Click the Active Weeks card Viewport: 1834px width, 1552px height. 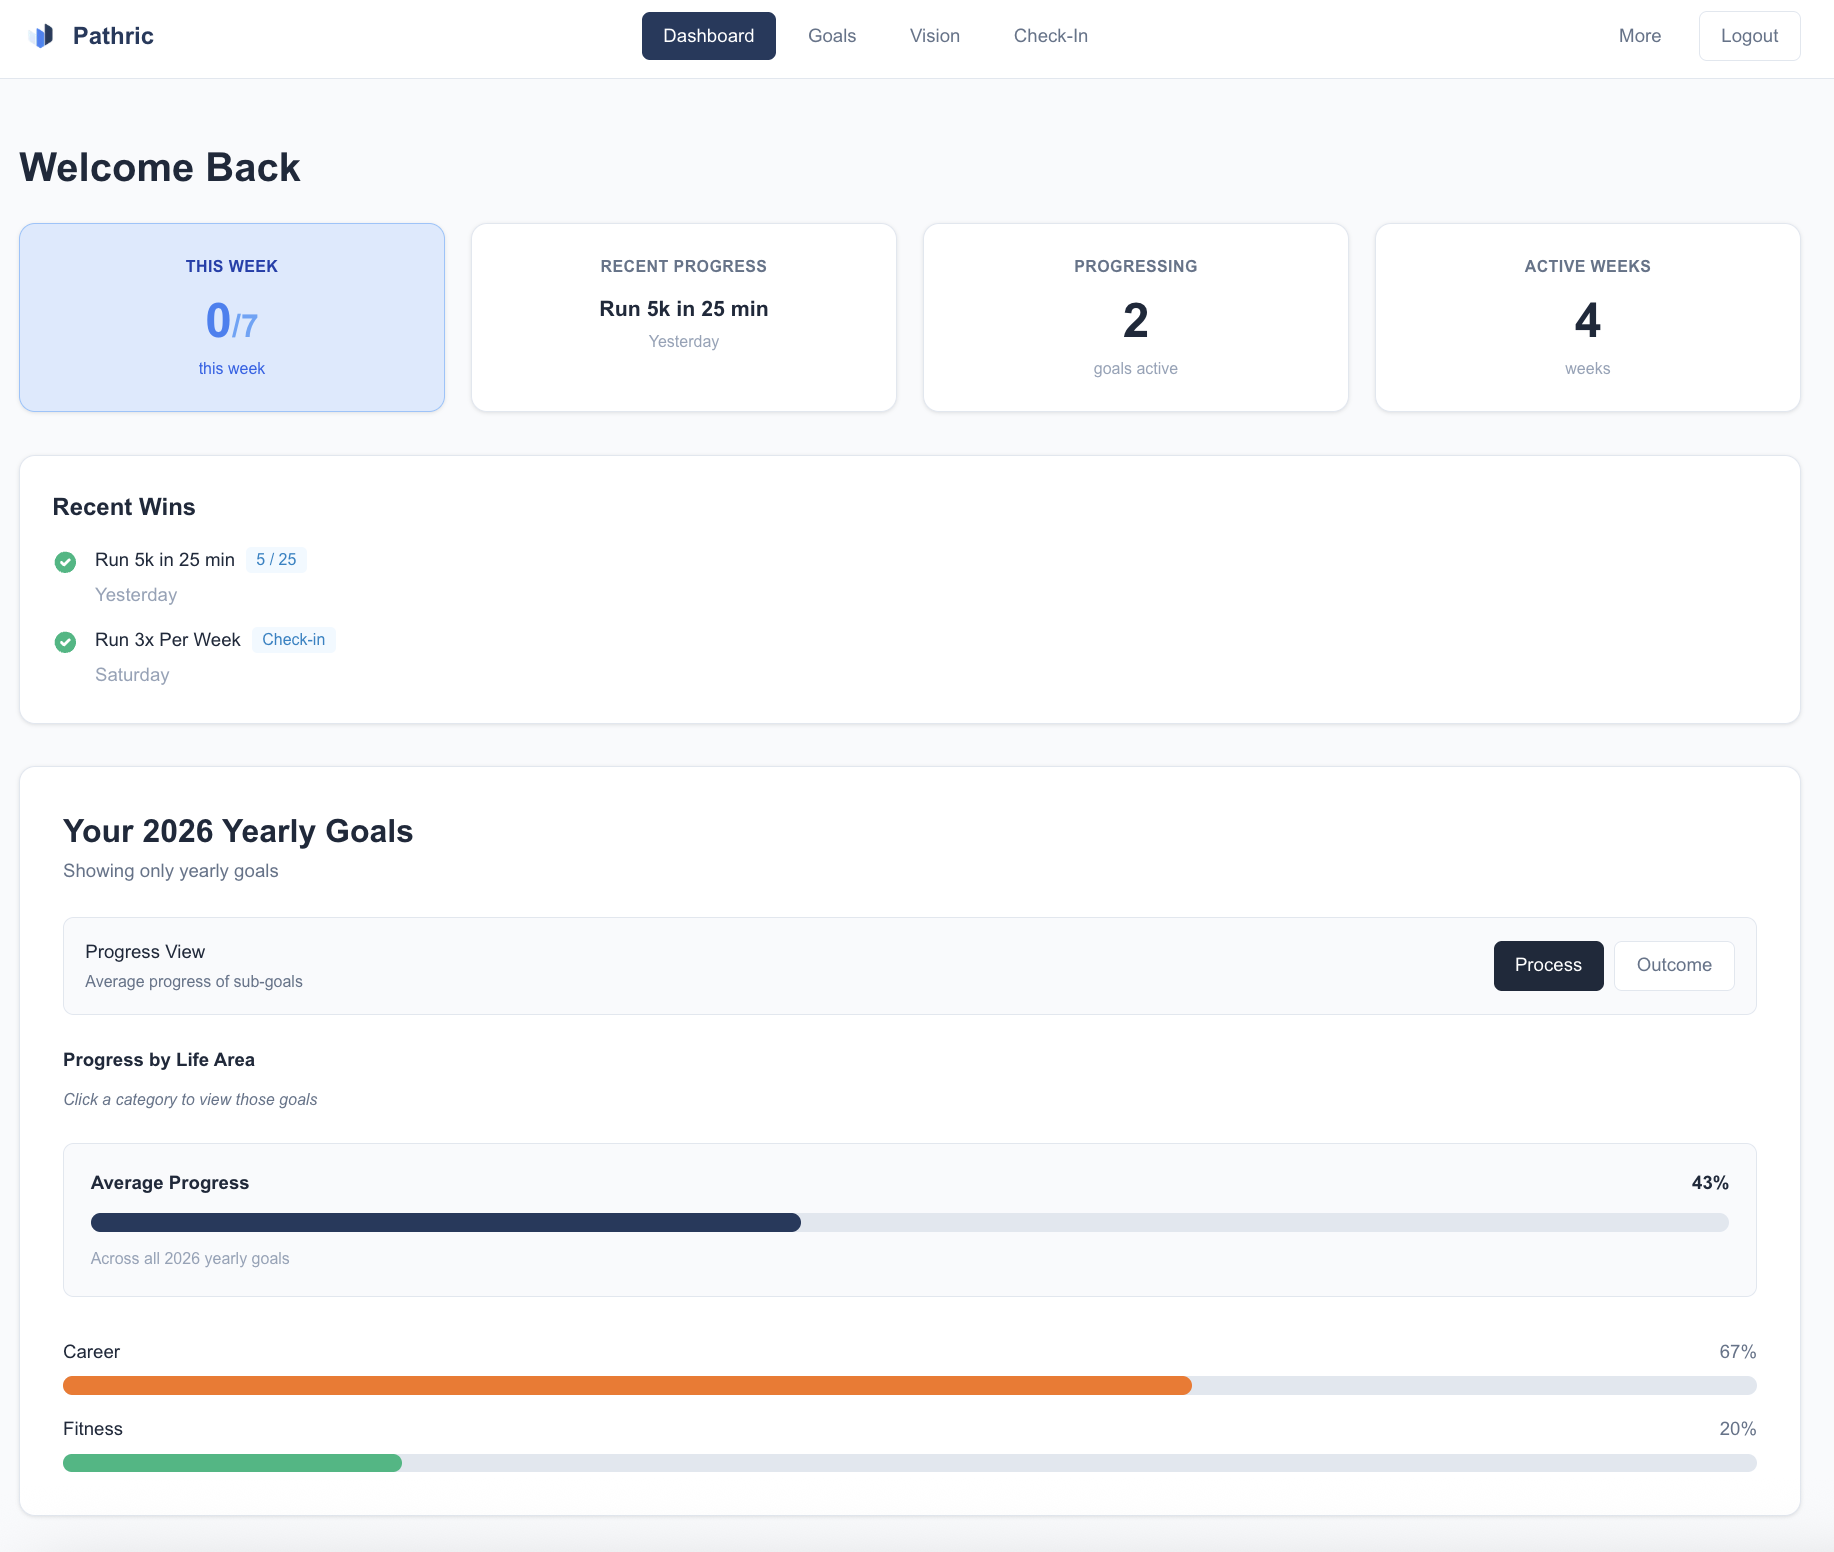[x=1587, y=317]
